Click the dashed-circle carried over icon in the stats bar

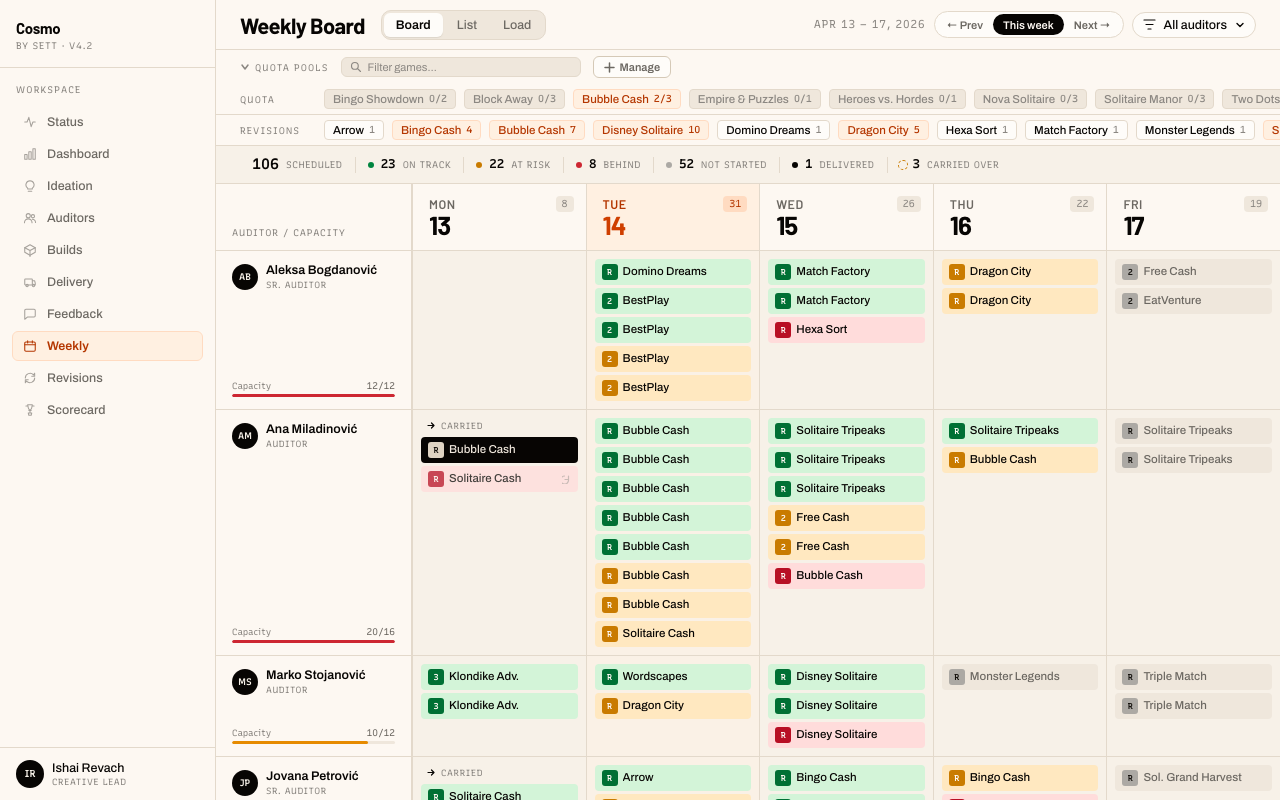[903, 164]
